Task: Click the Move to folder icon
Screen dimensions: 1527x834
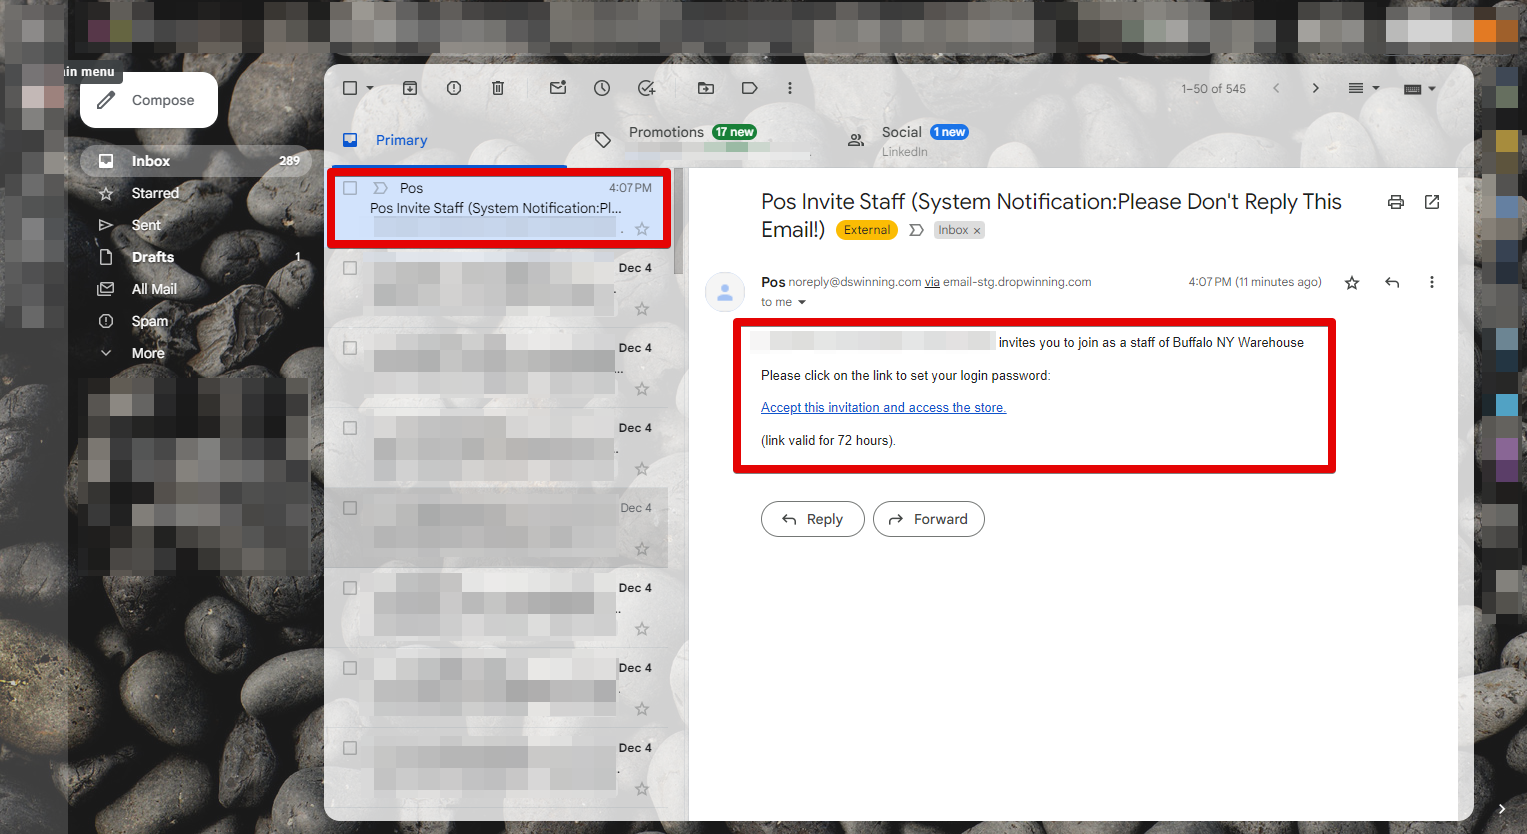Action: [x=706, y=88]
